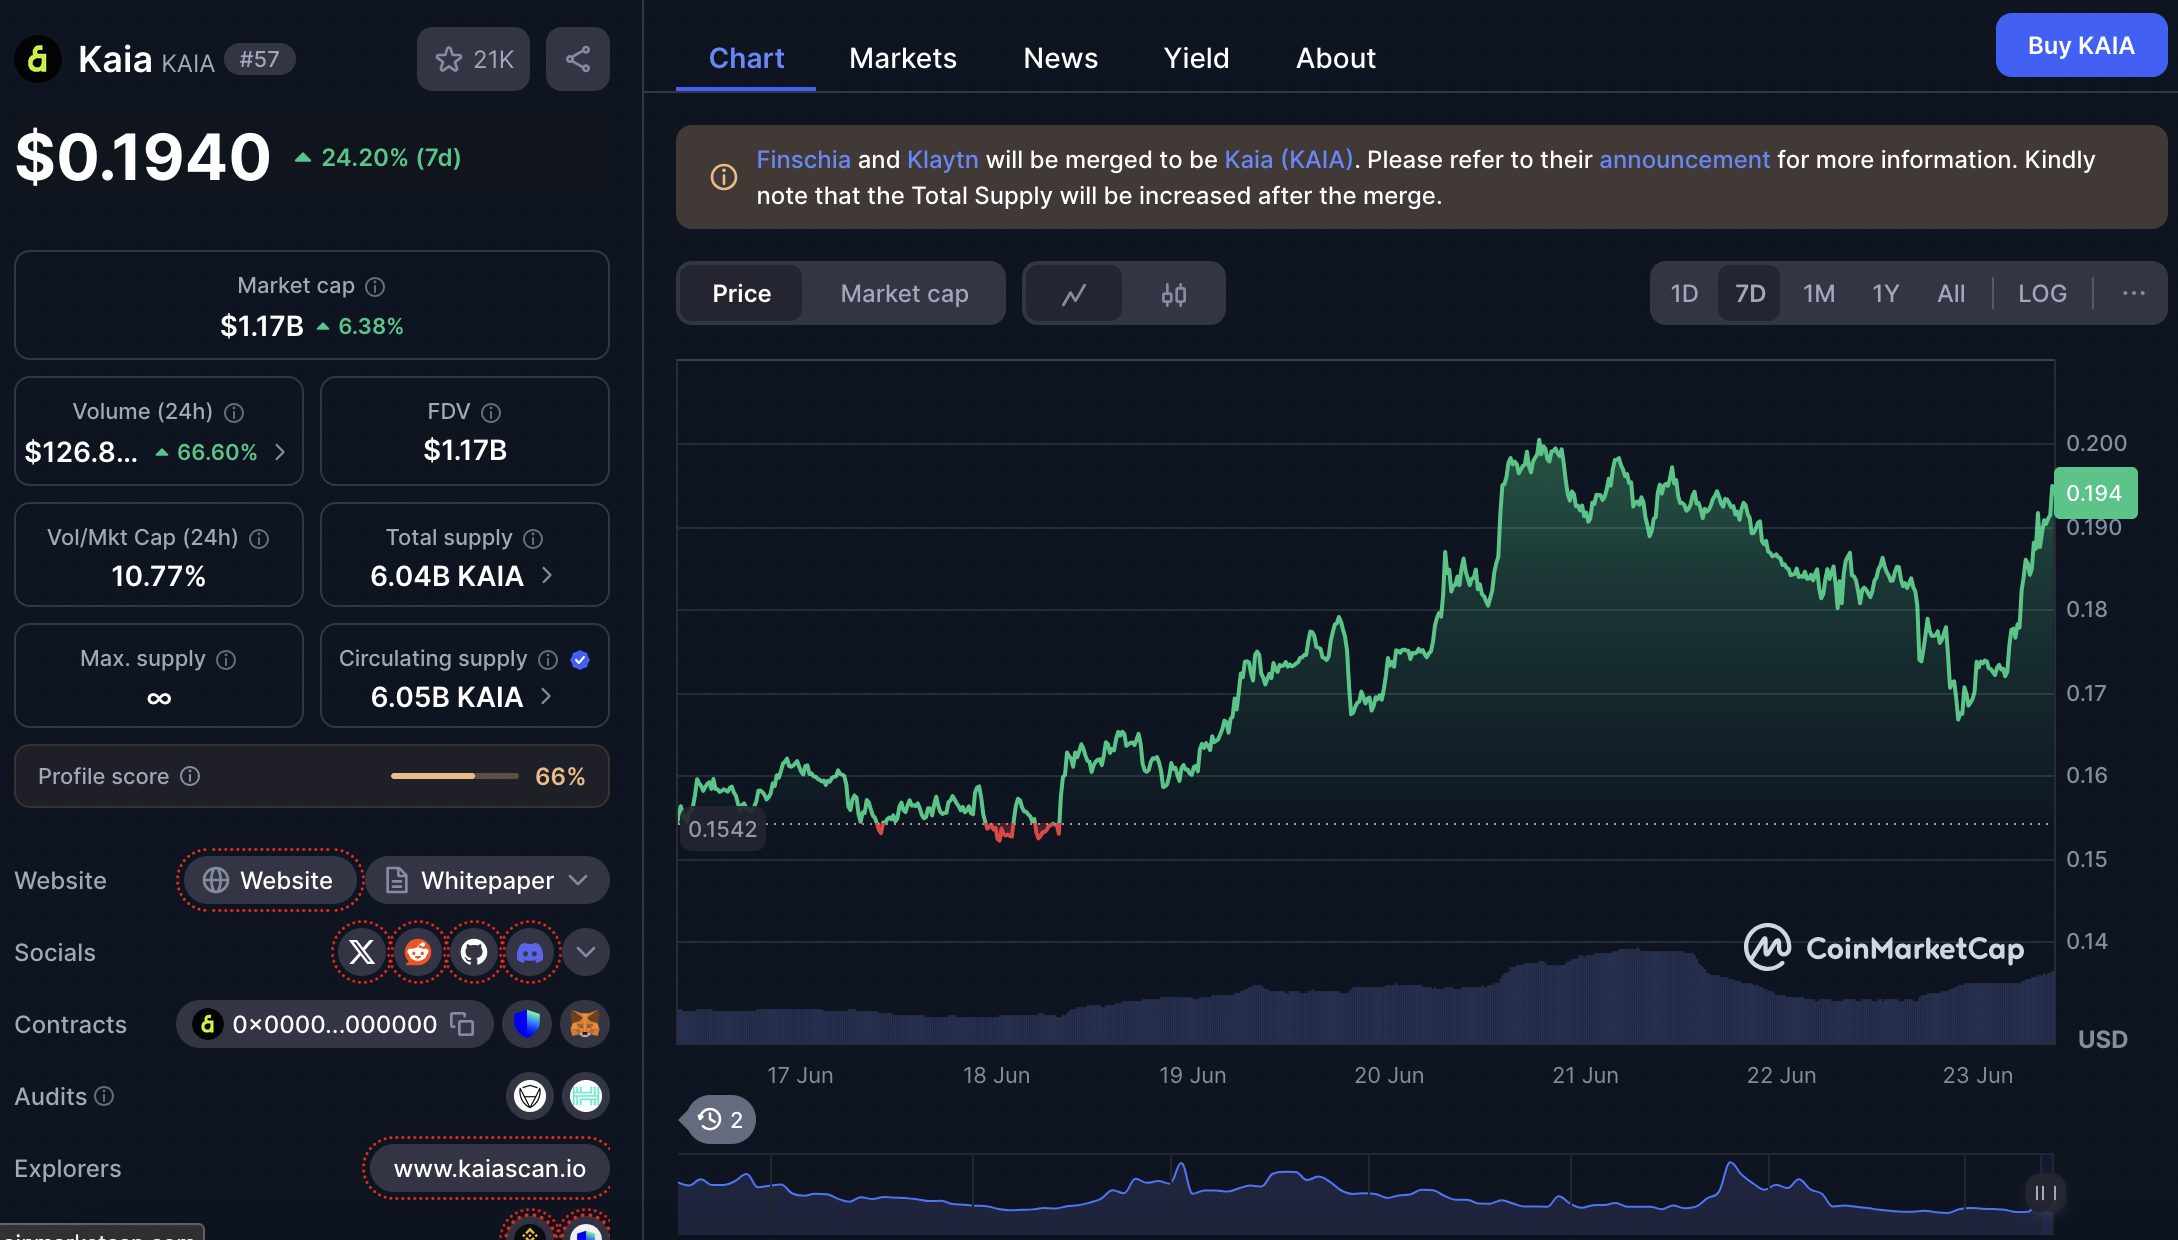
Task: Switch chart to Market cap view
Action: pyautogui.click(x=904, y=293)
